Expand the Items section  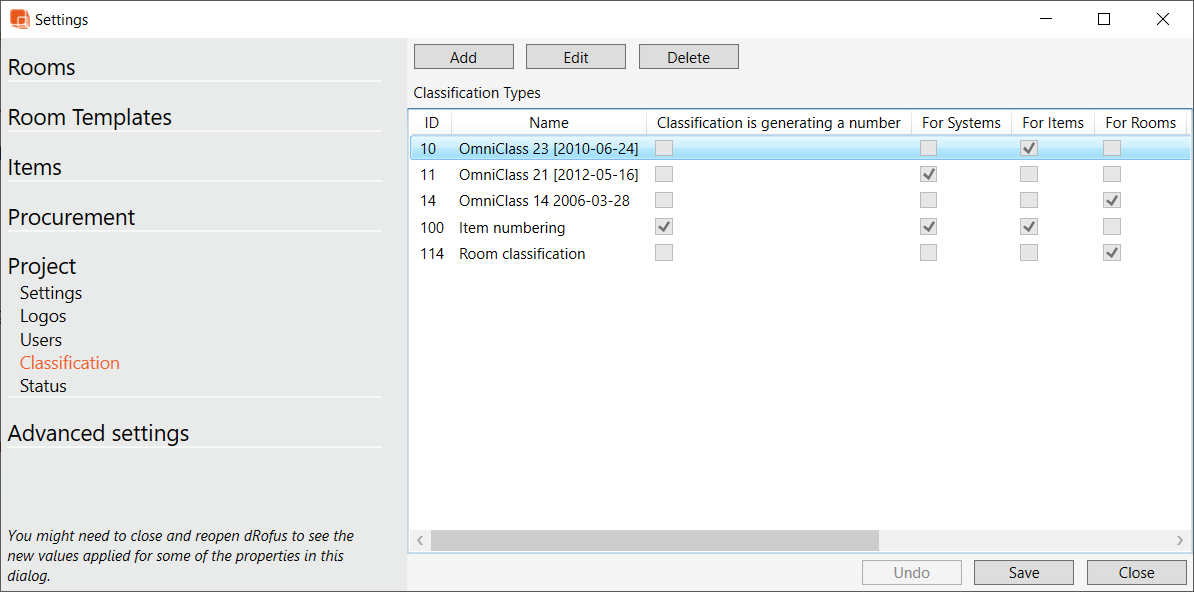(34, 168)
